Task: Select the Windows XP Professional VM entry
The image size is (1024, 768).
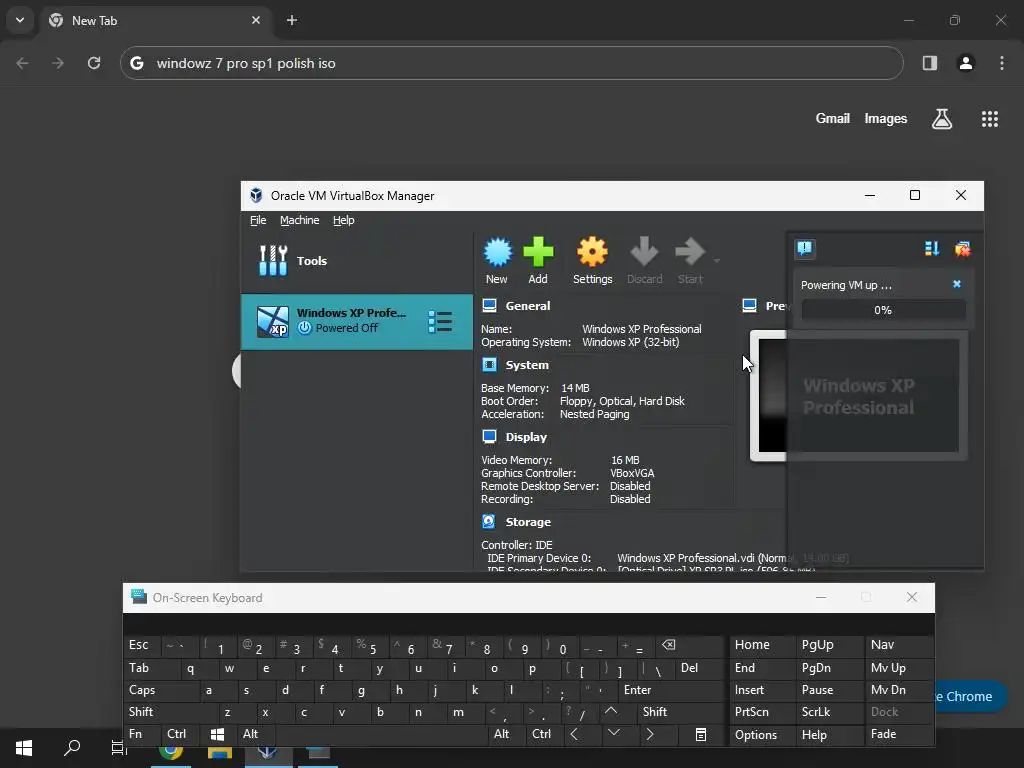Action: 357,321
